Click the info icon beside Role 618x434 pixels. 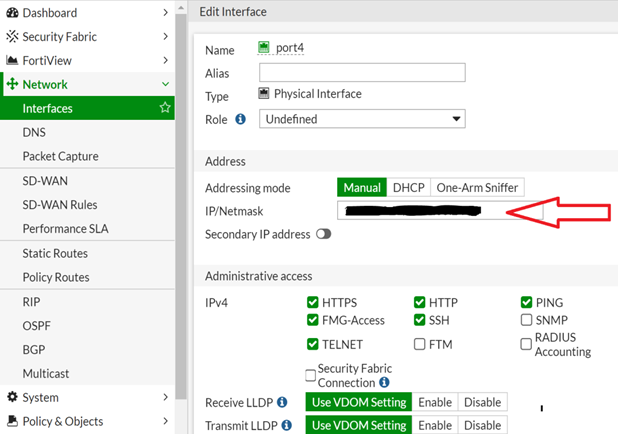[240, 119]
